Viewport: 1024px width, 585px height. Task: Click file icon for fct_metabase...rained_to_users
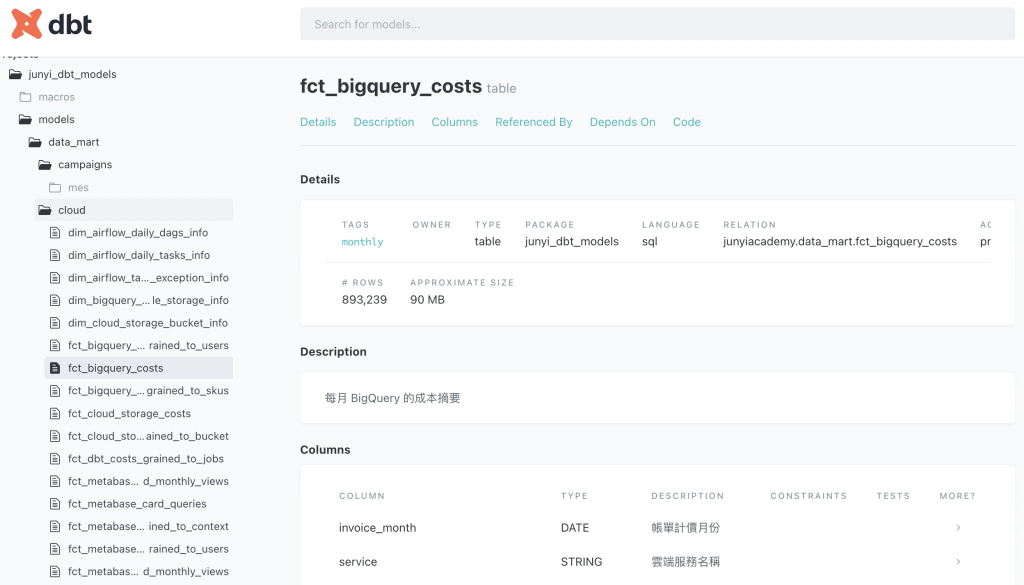(55, 549)
